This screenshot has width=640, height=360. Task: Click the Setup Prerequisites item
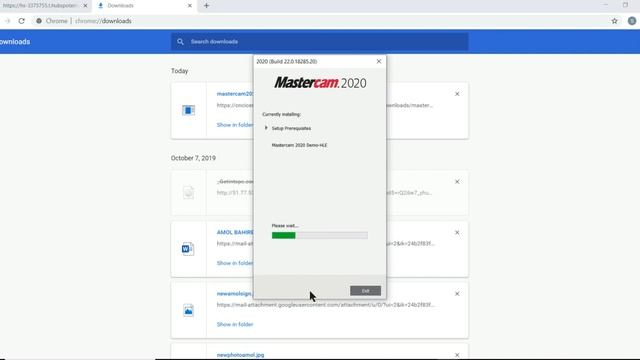(291, 128)
